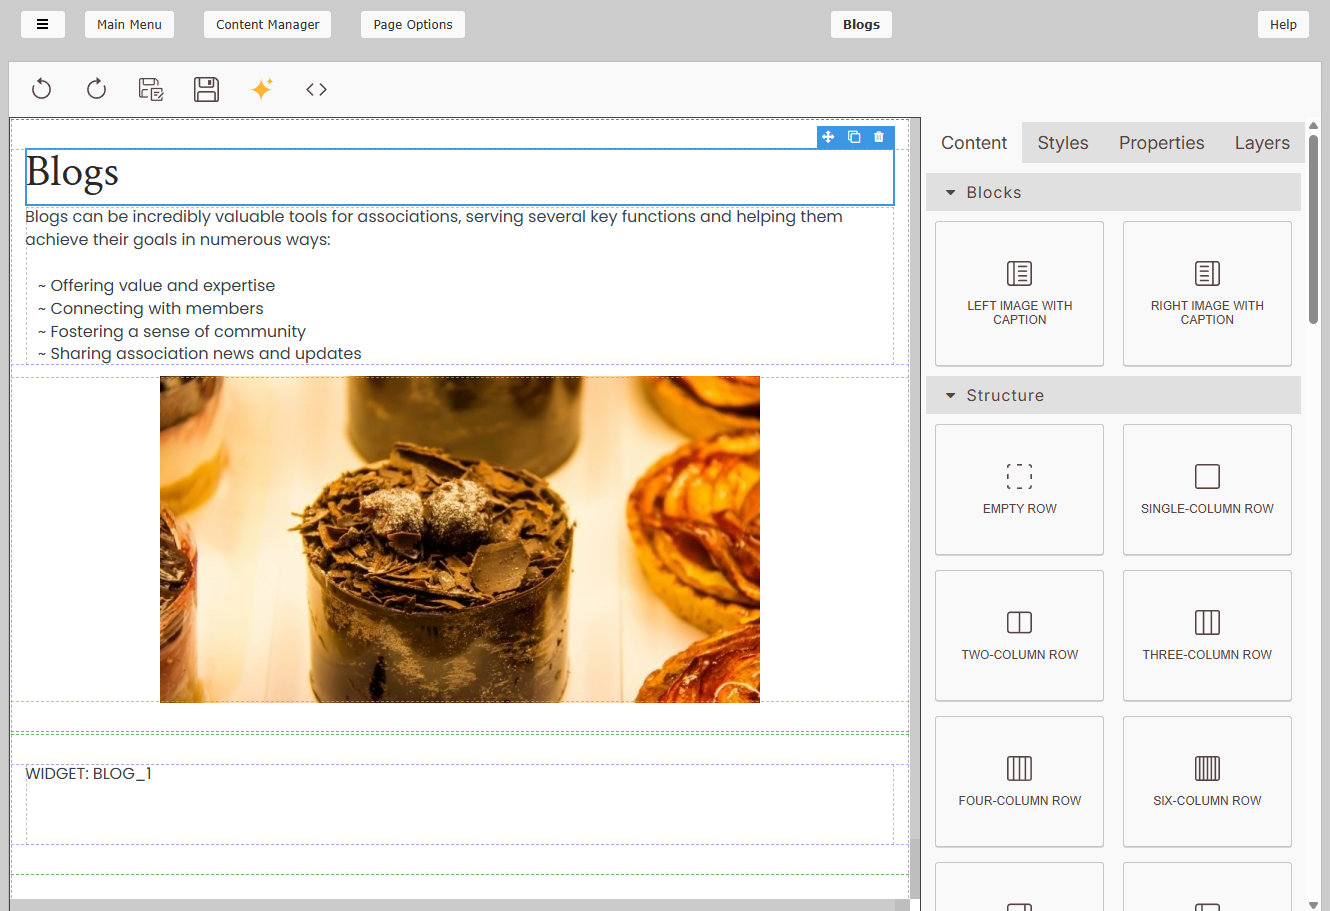The width and height of the screenshot is (1330, 911).
Task: Collapse the Blocks section
Action: click(1113, 192)
